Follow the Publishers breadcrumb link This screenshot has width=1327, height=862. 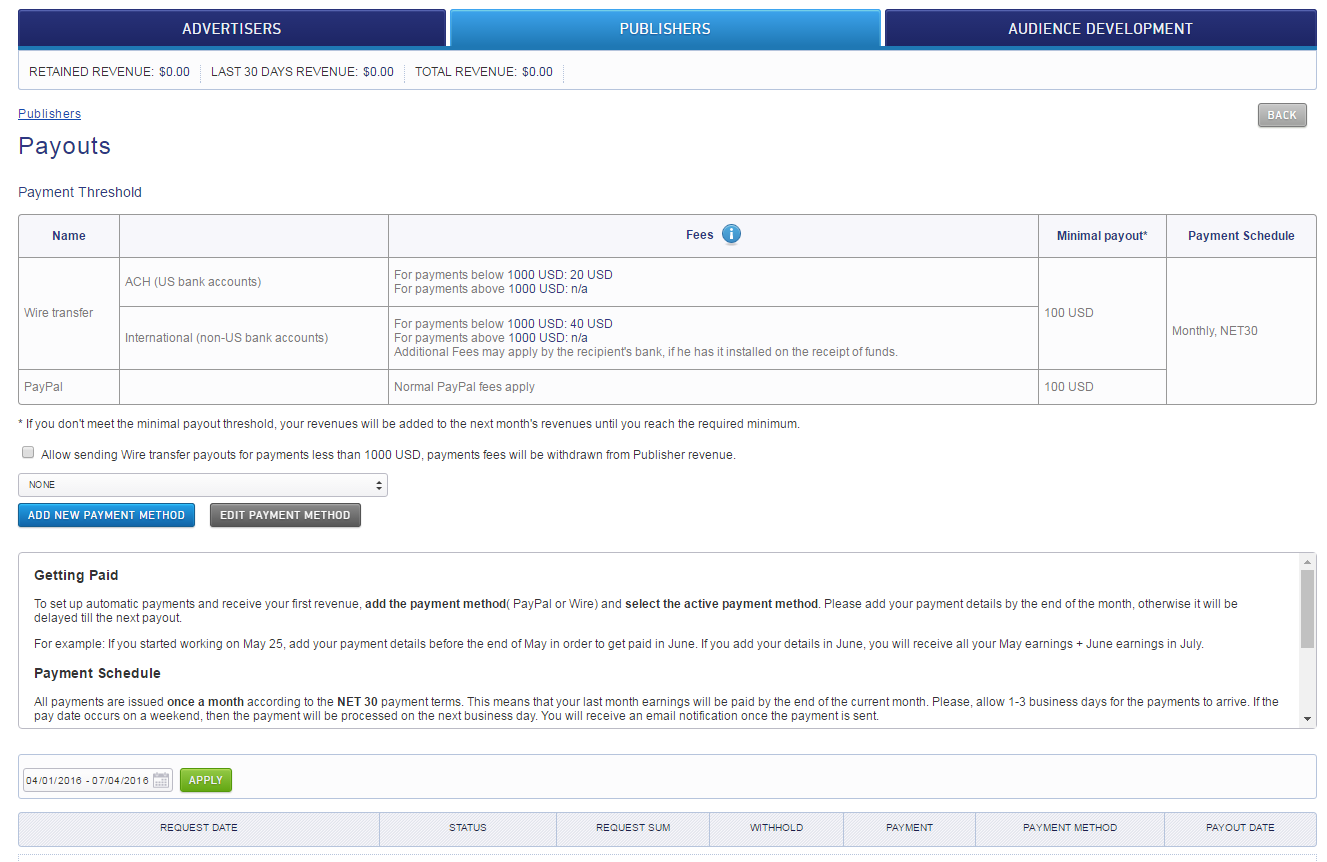49,114
